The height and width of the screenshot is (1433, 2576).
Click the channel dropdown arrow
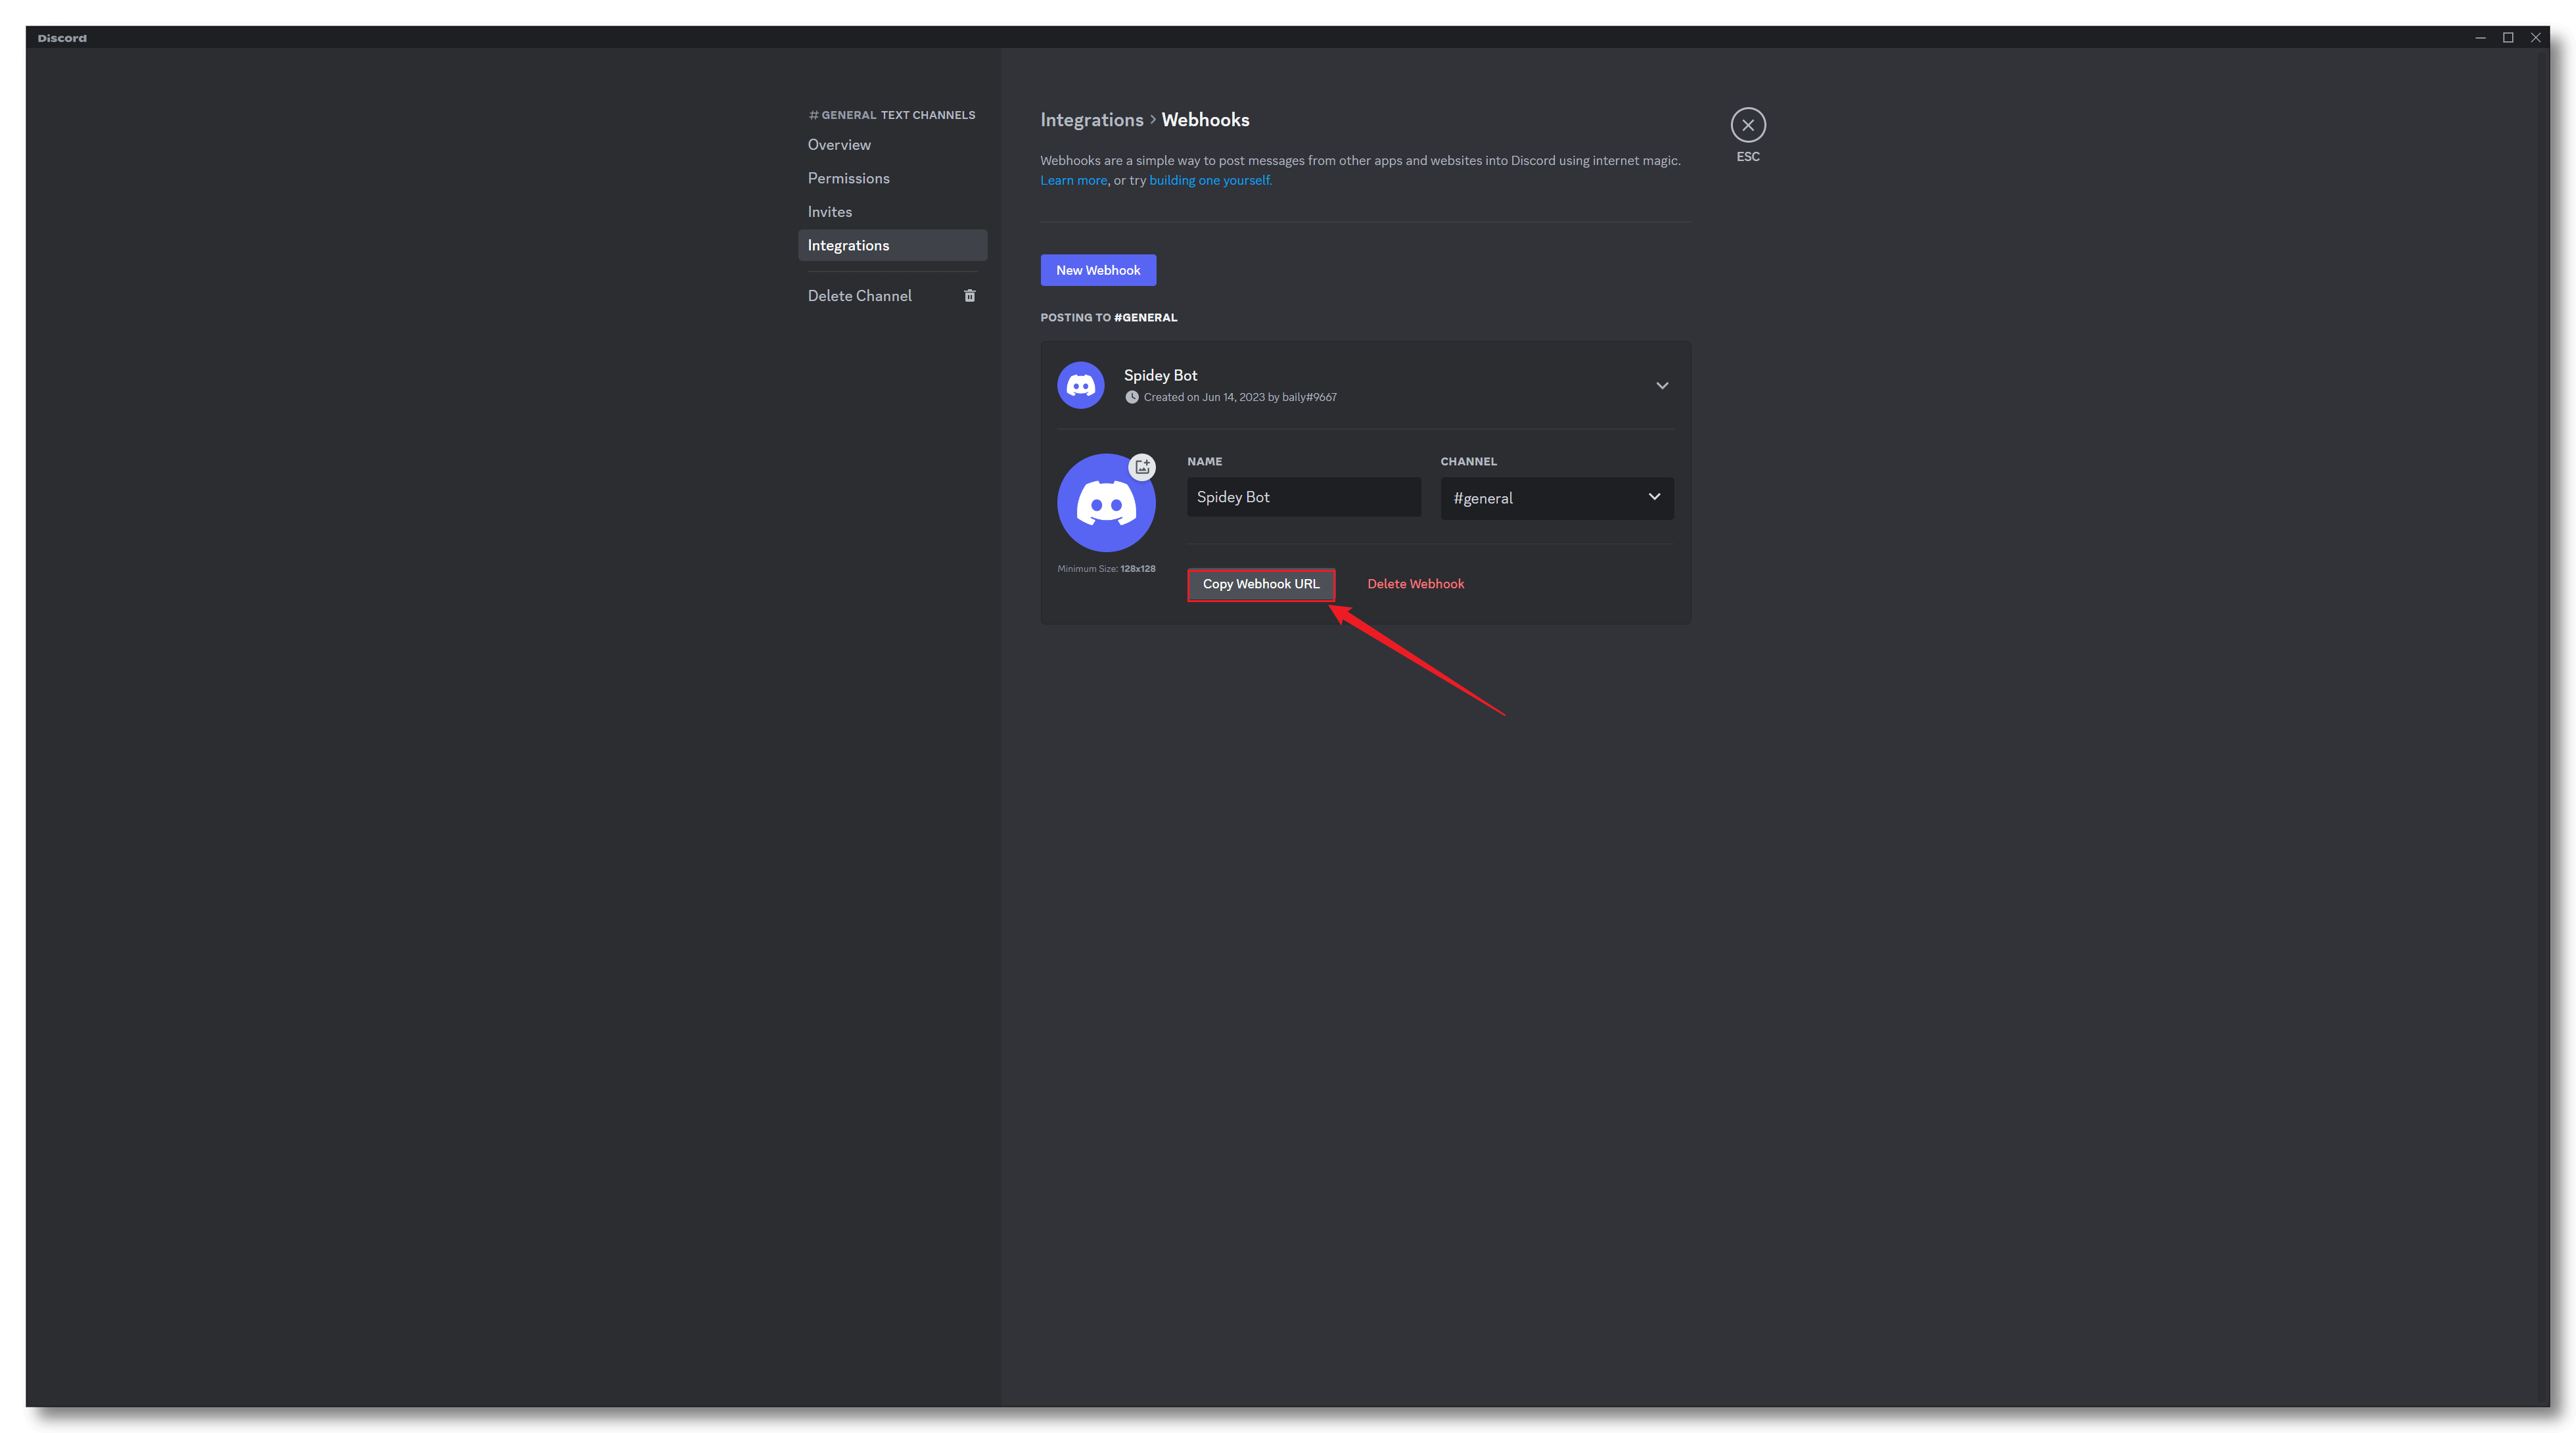click(x=1653, y=497)
